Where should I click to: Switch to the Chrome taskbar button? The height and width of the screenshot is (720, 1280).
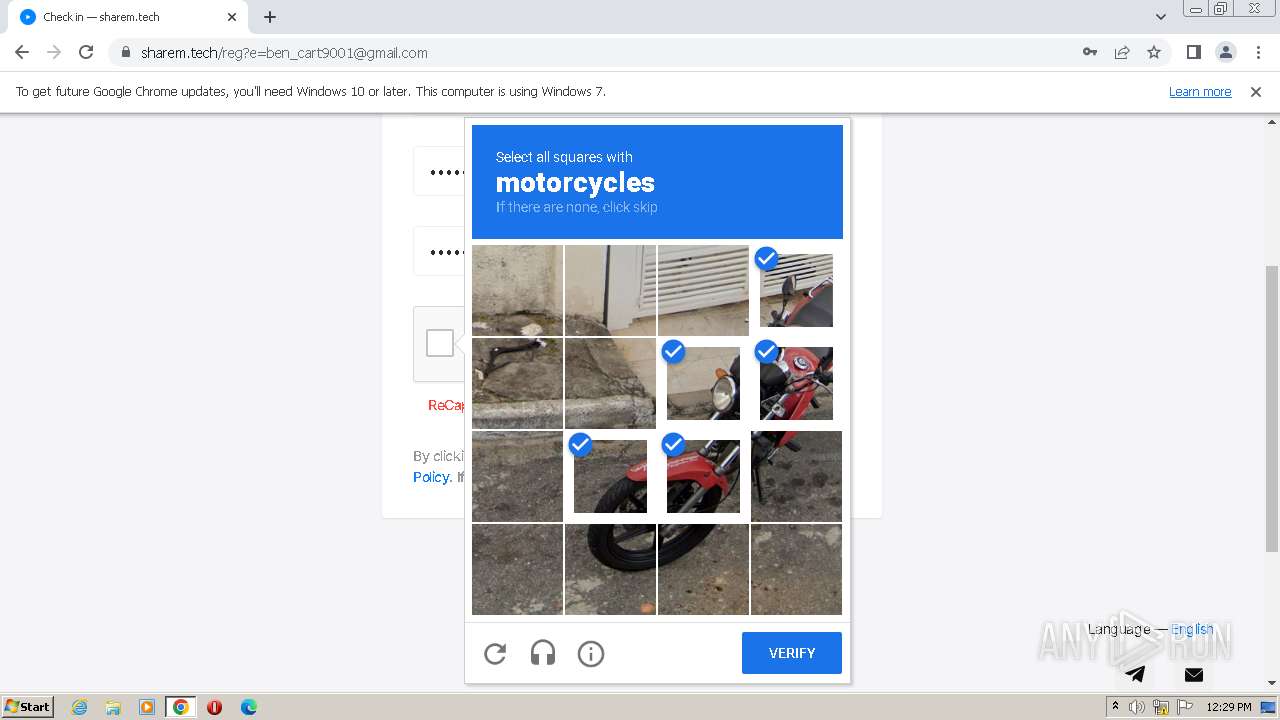coord(181,707)
